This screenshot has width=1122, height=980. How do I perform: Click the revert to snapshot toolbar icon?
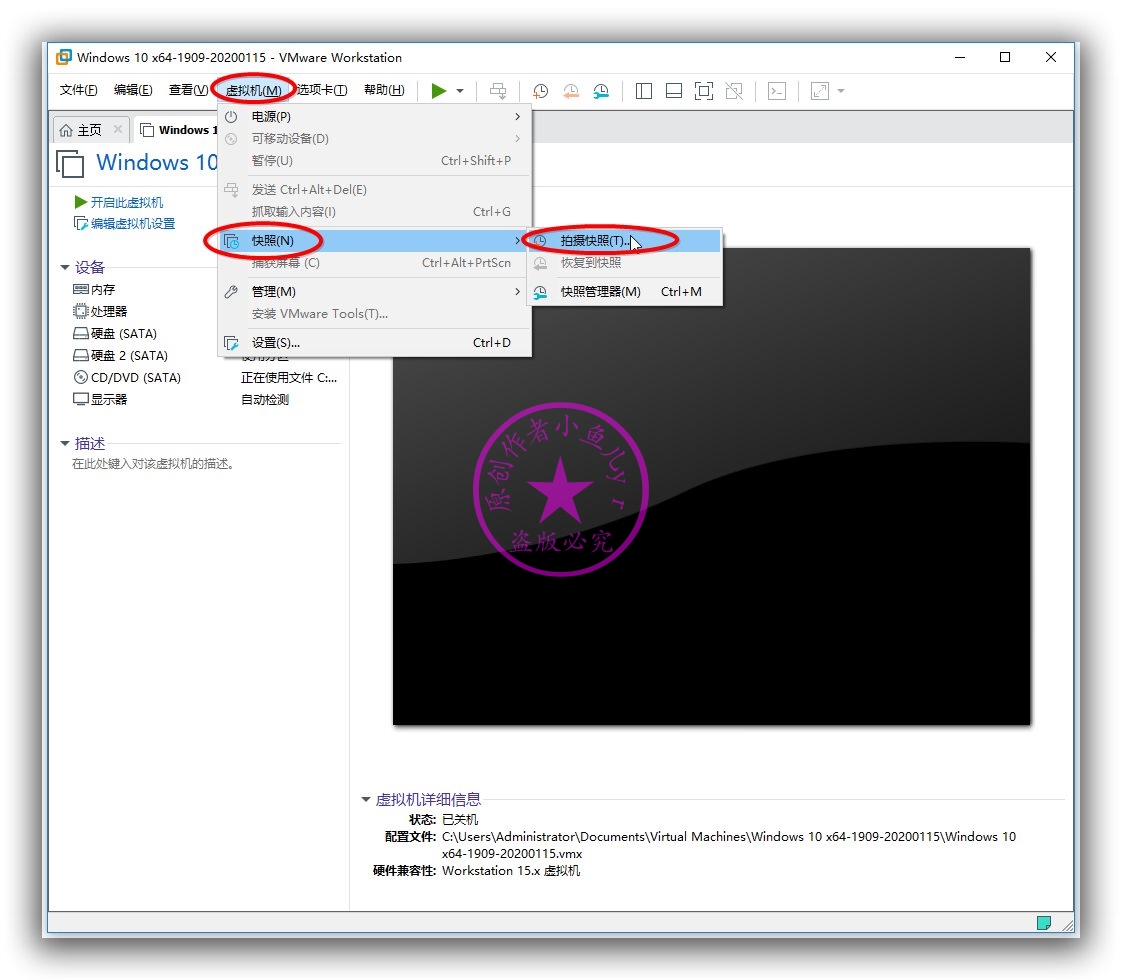click(x=571, y=91)
